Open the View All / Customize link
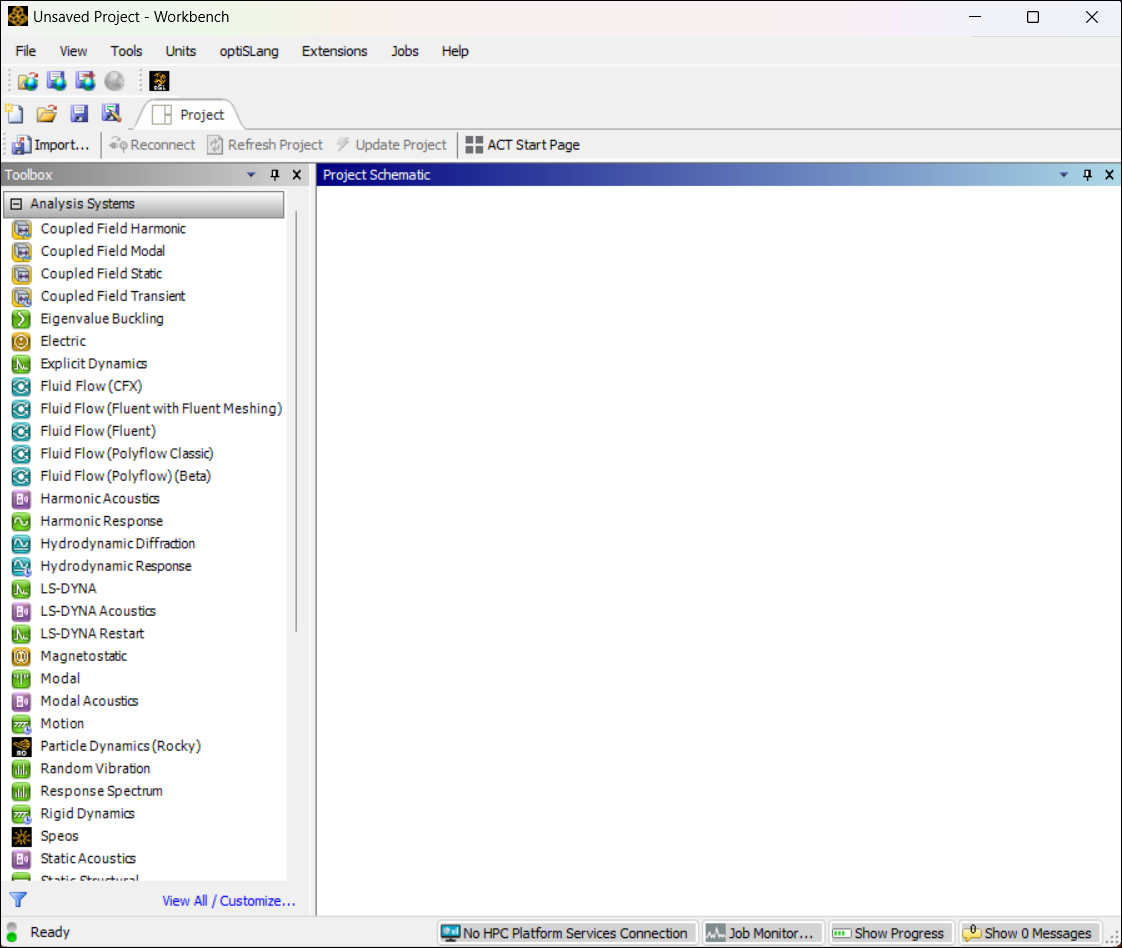 coord(229,901)
